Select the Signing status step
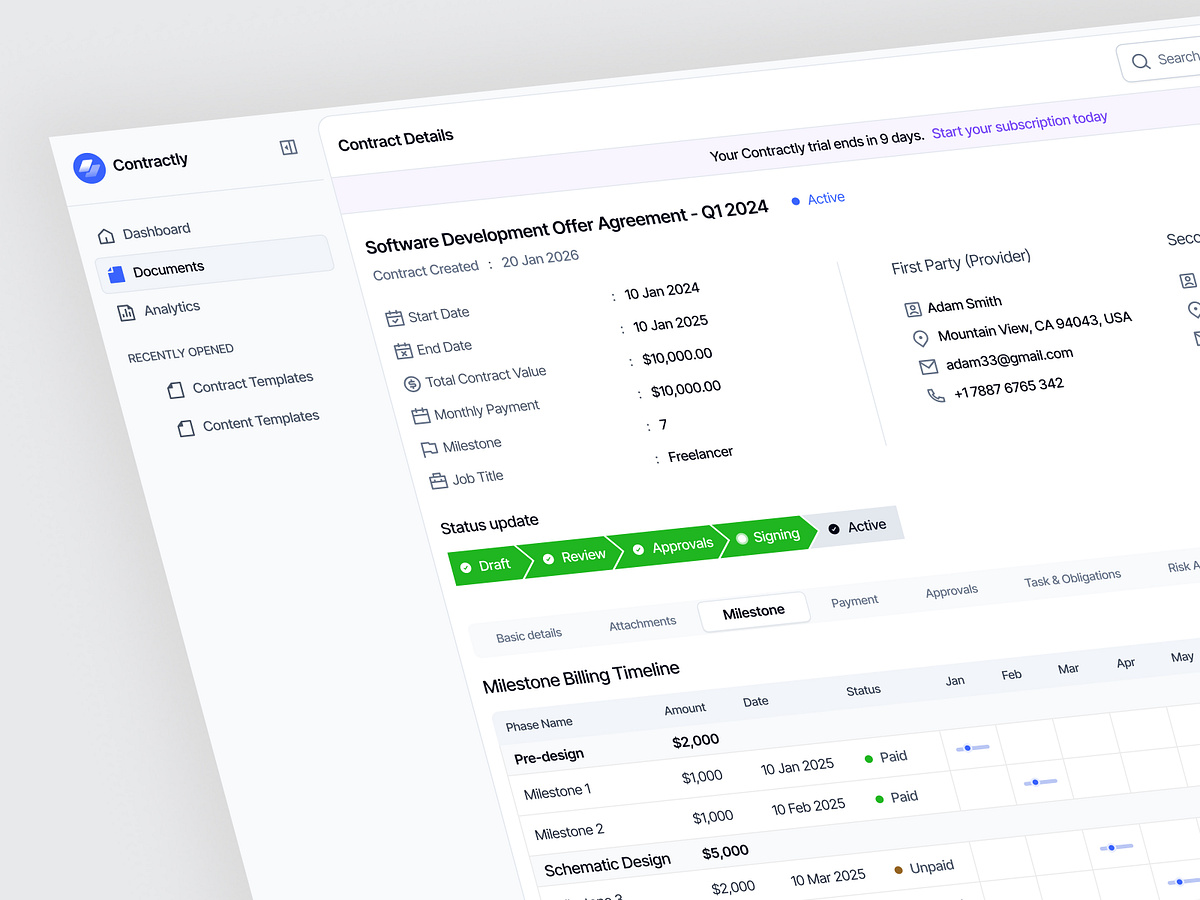The width and height of the screenshot is (1200, 900). tap(768, 536)
